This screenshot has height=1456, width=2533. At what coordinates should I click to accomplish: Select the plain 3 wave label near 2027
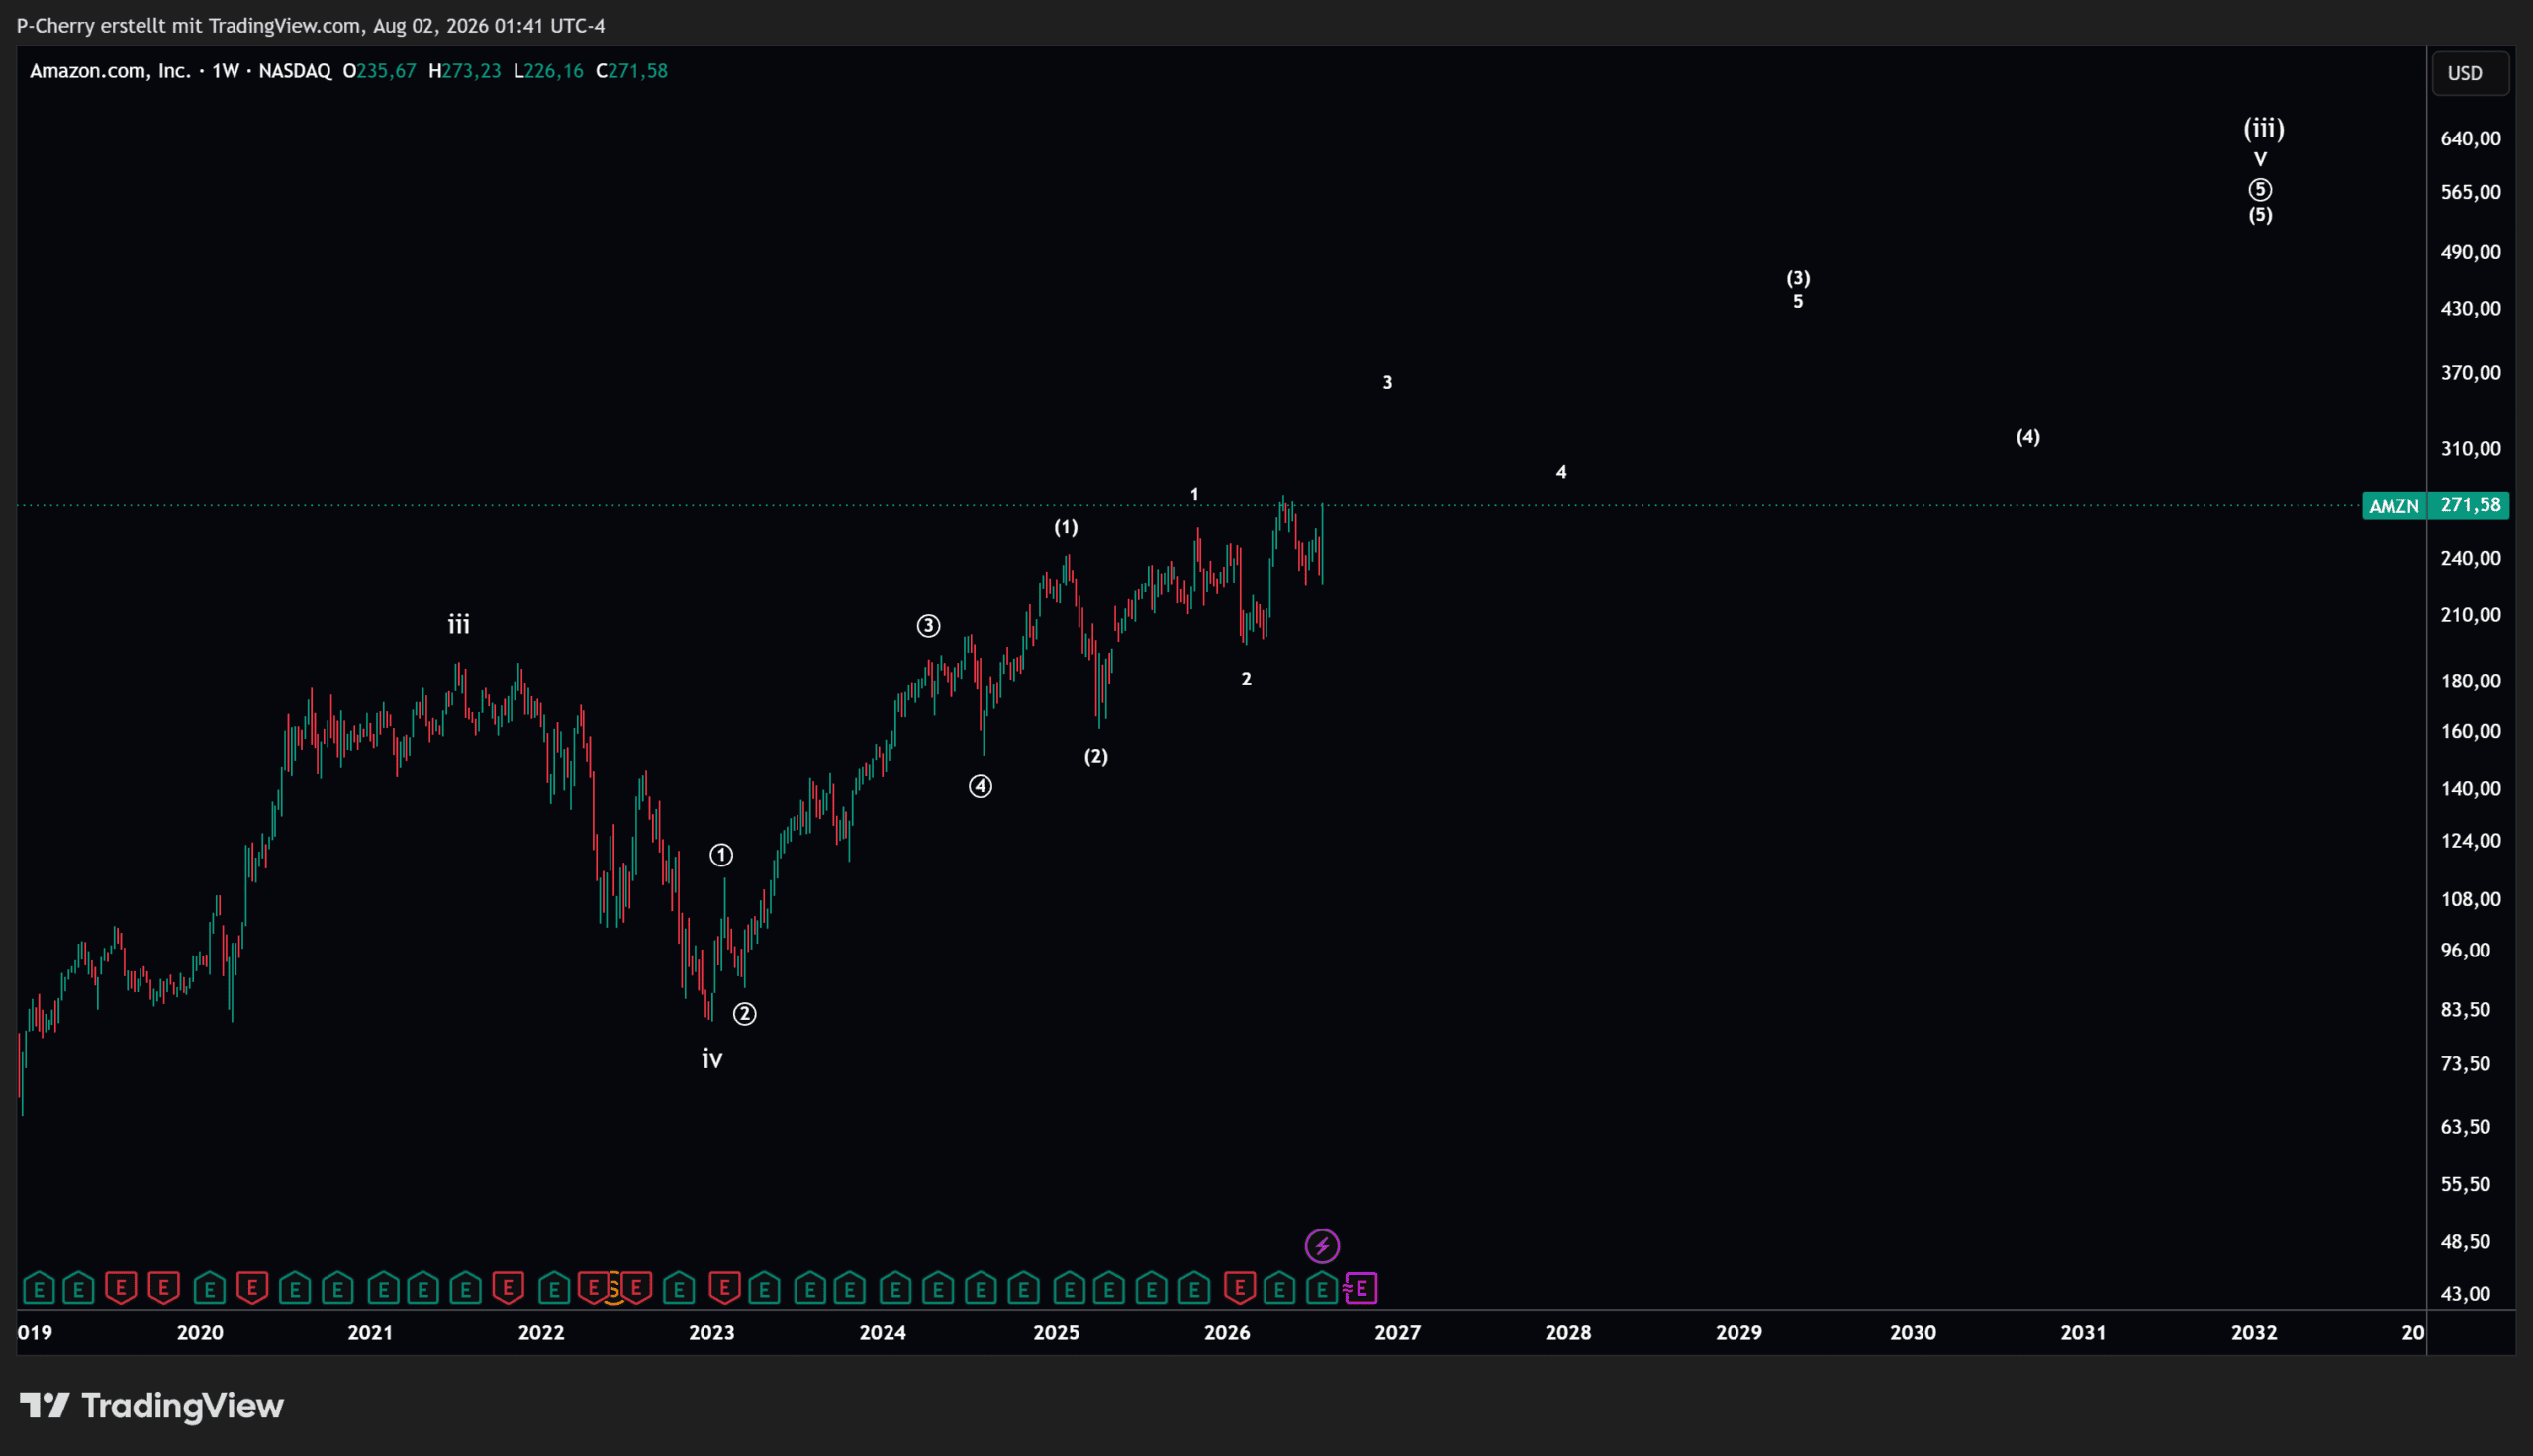(1387, 382)
